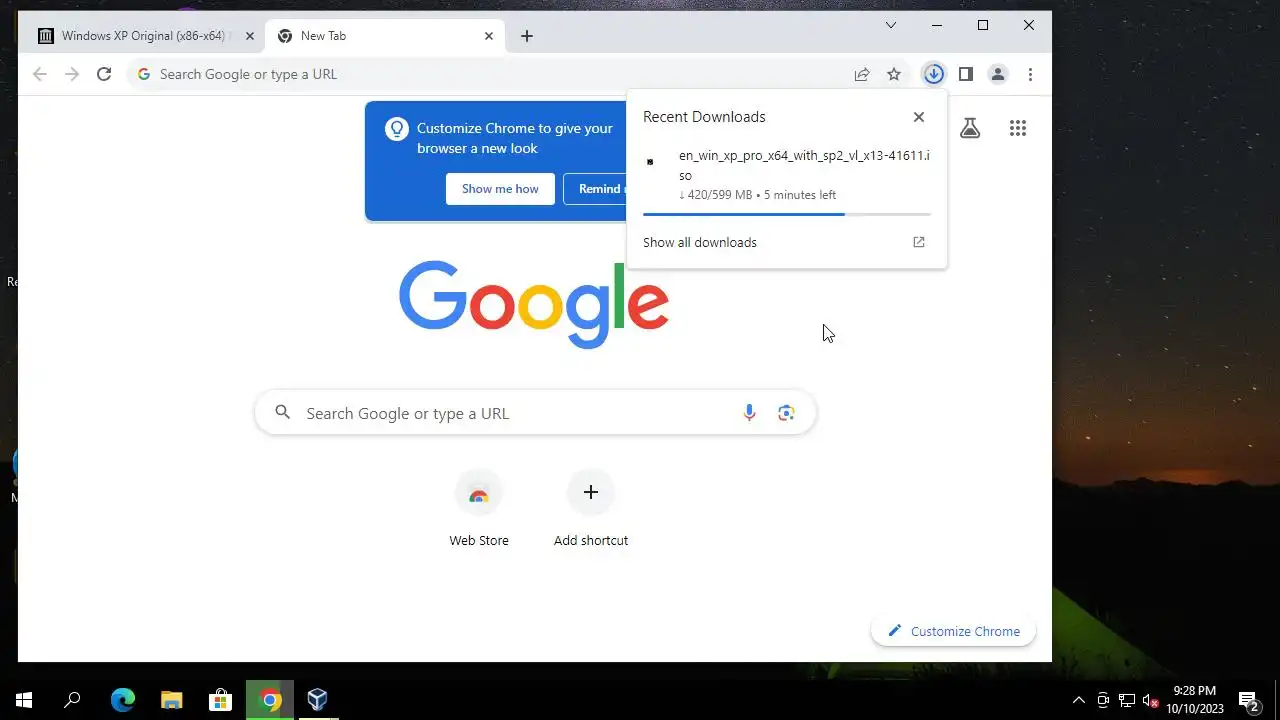Click Chrome icon in taskbar
1280x720 pixels.
click(x=270, y=700)
